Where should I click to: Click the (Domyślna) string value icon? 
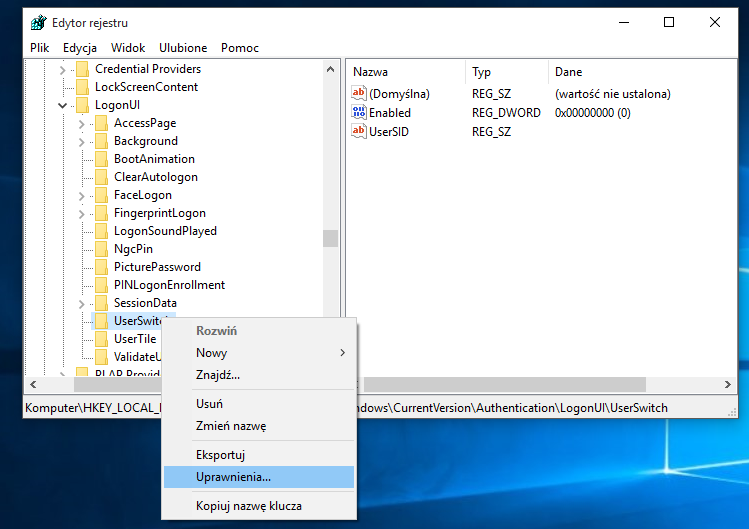point(359,93)
